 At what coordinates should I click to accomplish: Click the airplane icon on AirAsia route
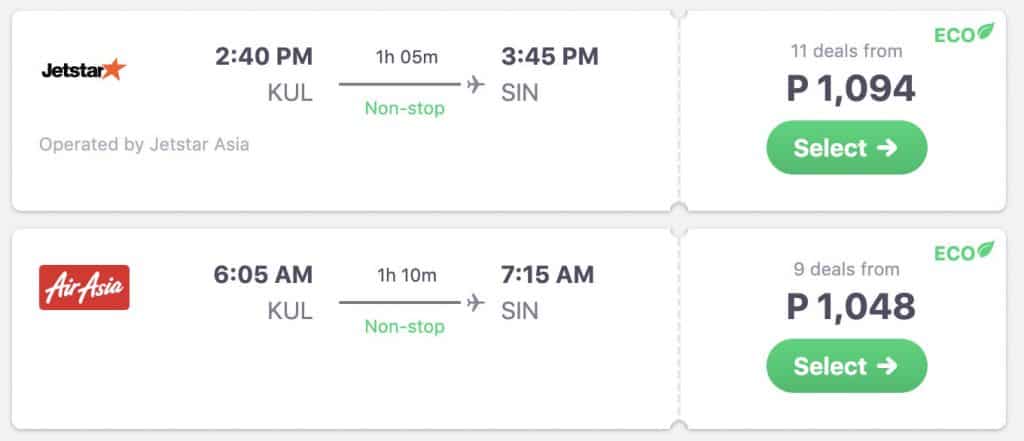coord(476,302)
